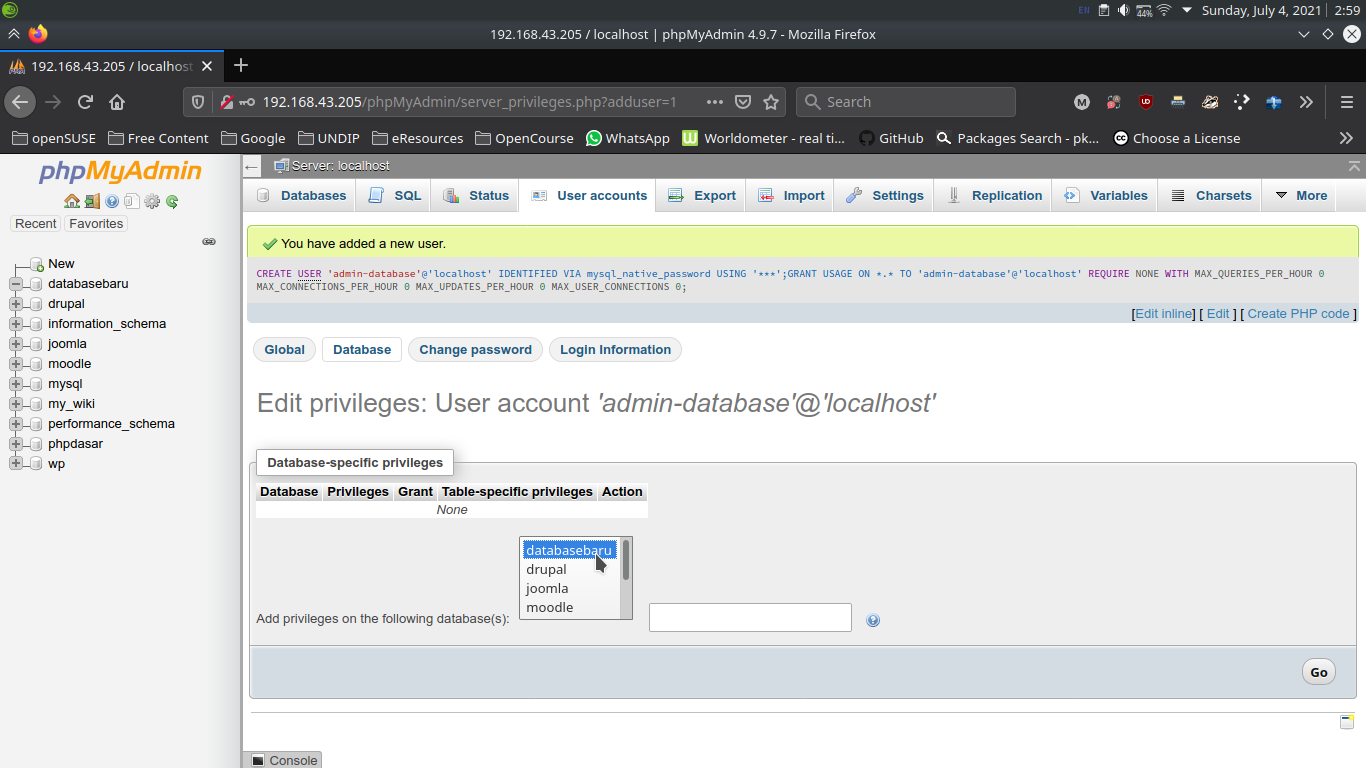Expand system tray hidden icons arrow
1366x768 pixels.
(1187, 10)
